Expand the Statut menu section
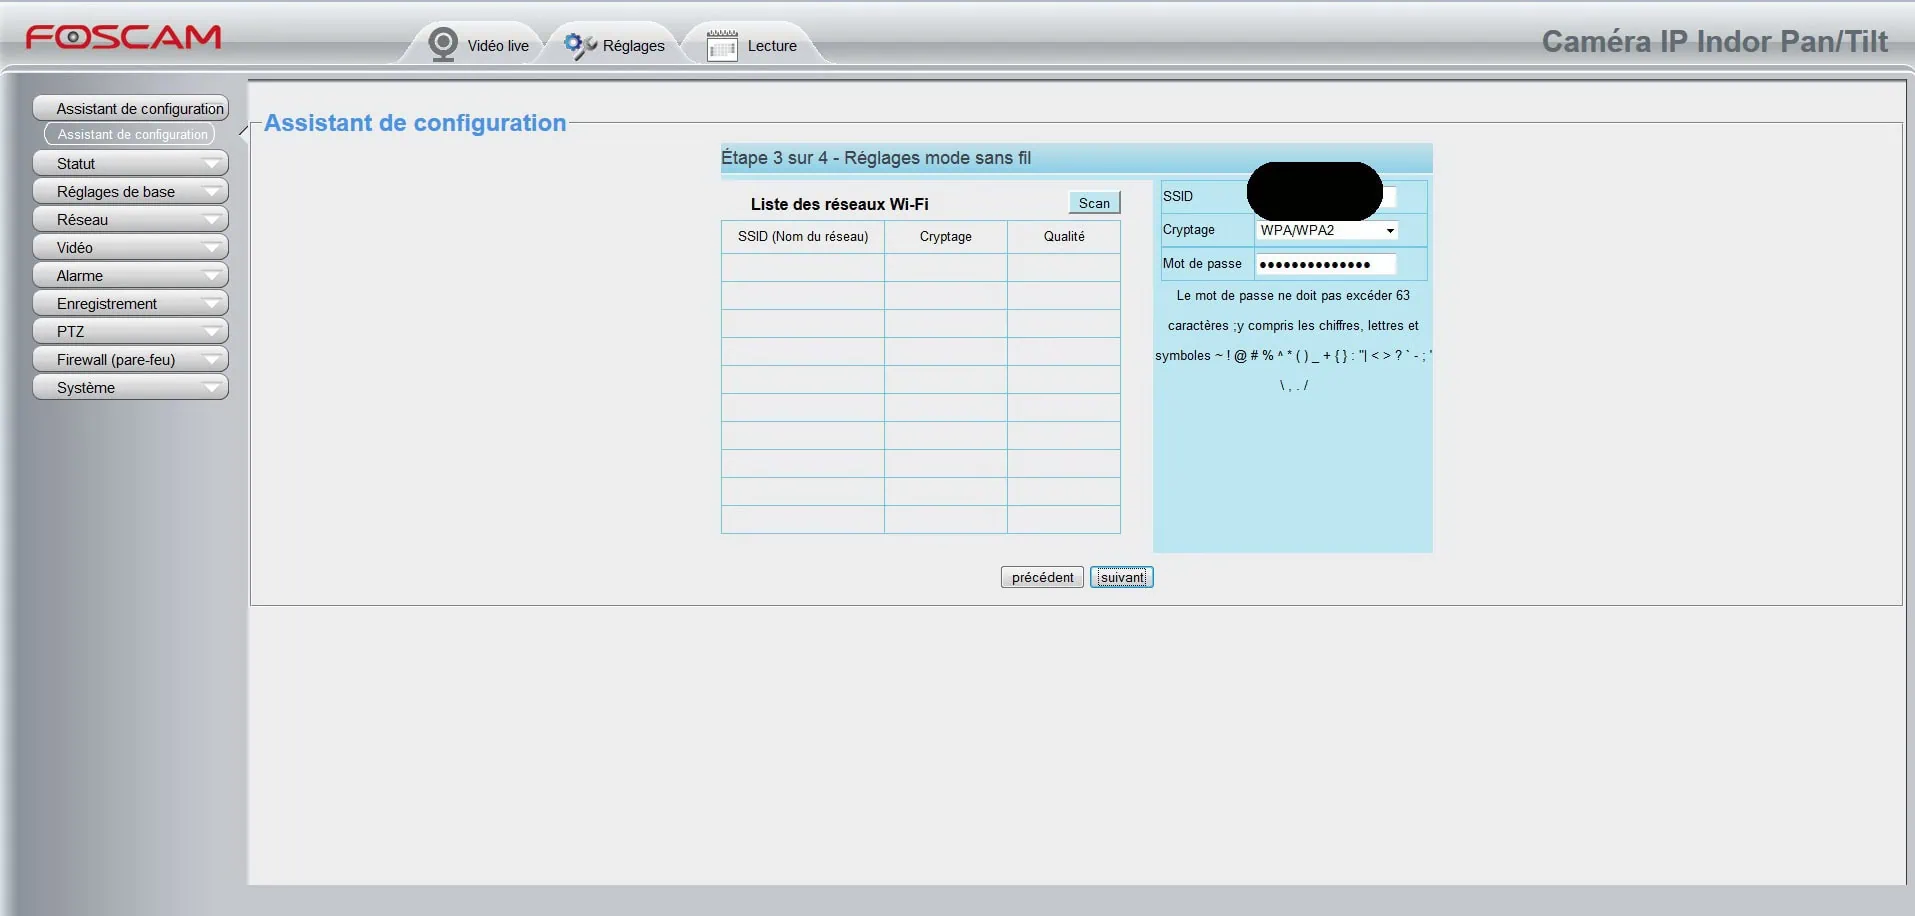 click(x=130, y=163)
